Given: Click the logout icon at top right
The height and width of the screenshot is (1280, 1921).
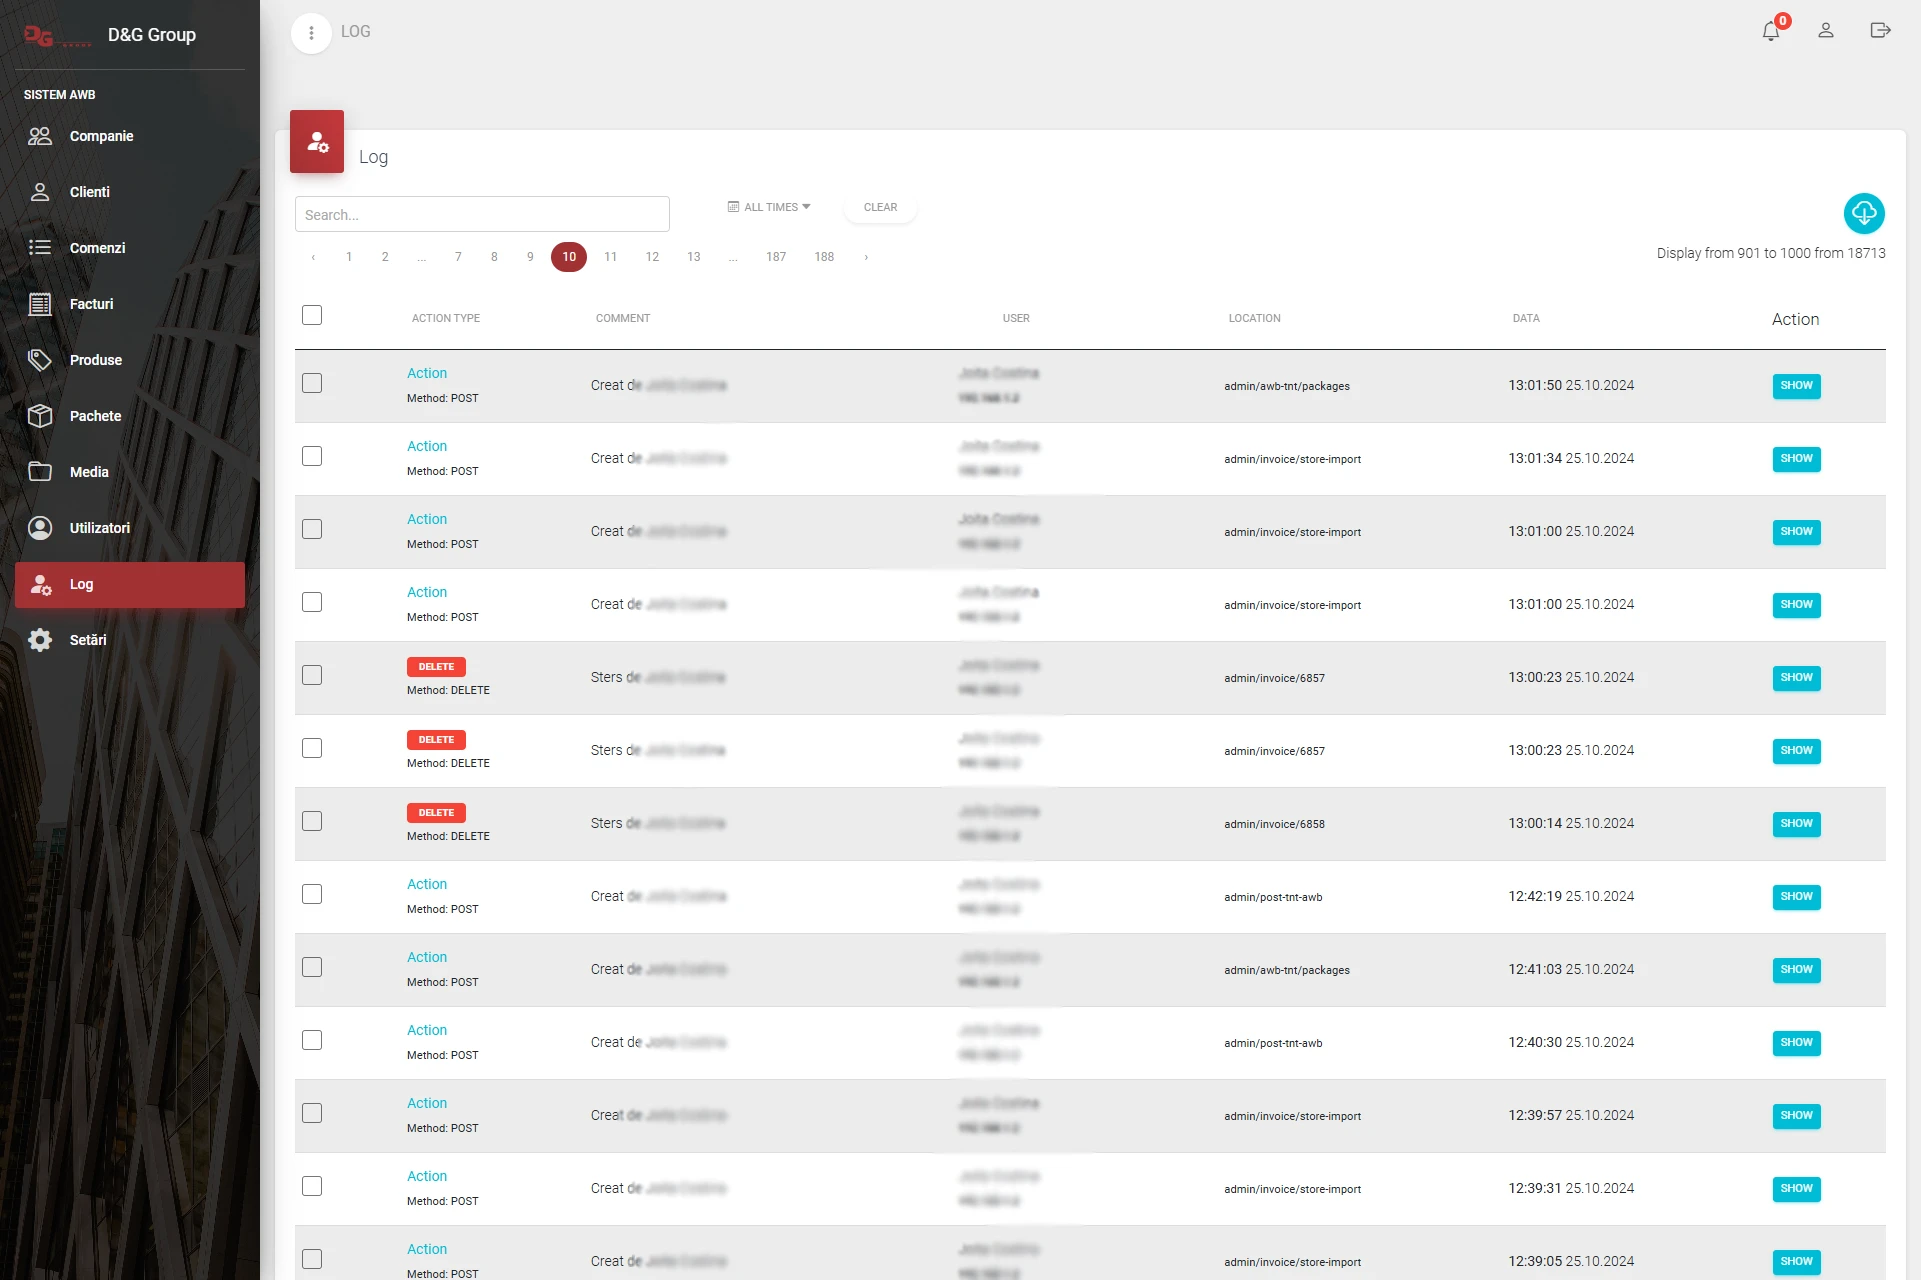Looking at the screenshot, I should (1880, 31).
